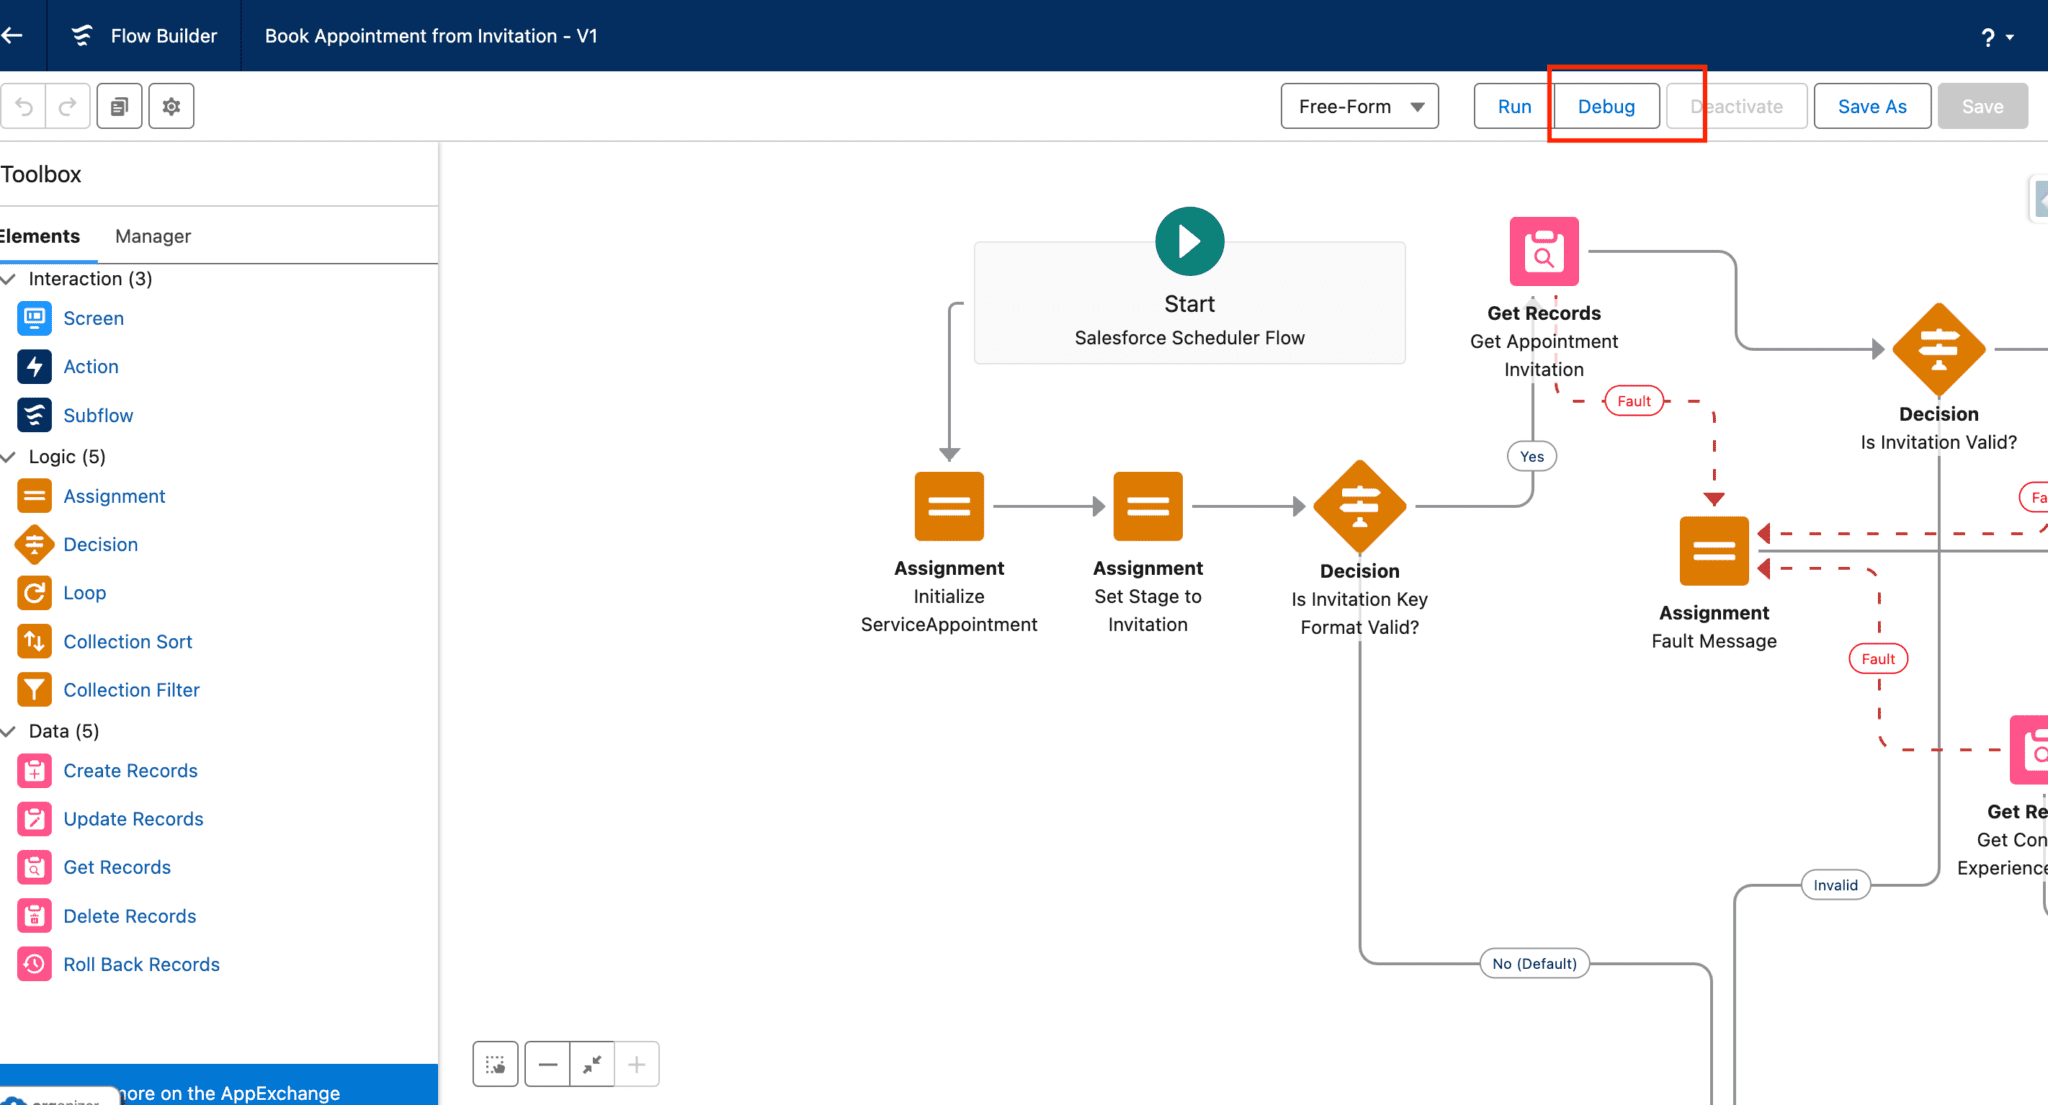Select the Subflow element icon
The image size is (2048, 1105).
[x=33, y=414]
